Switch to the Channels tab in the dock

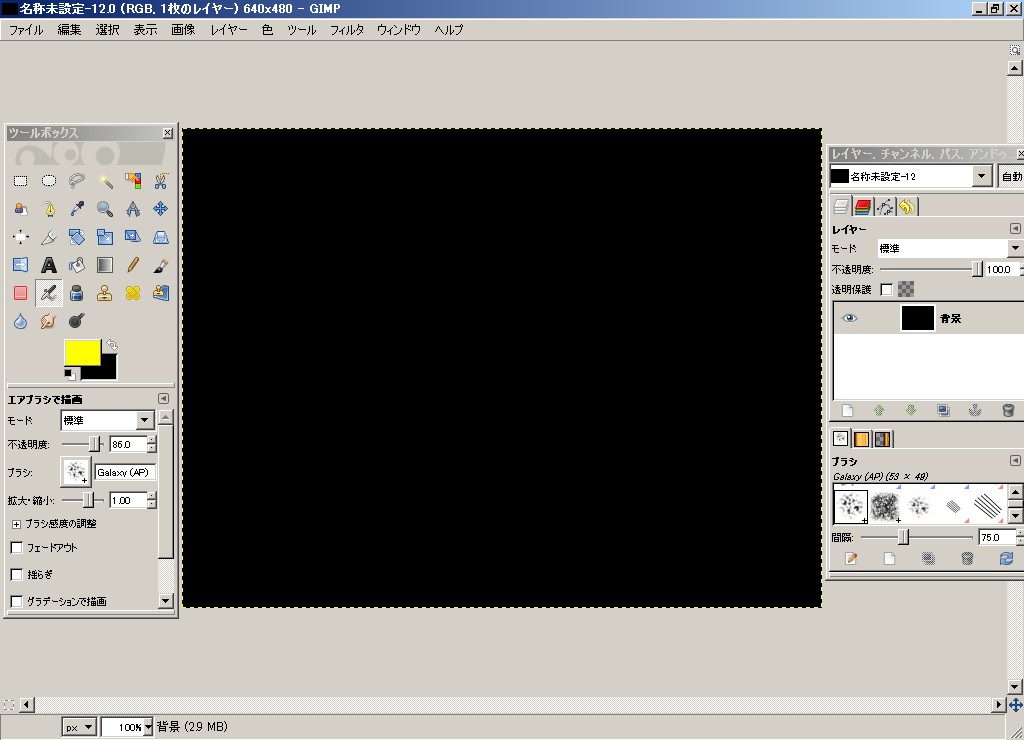pyautogui.click(x=863, y=207)
